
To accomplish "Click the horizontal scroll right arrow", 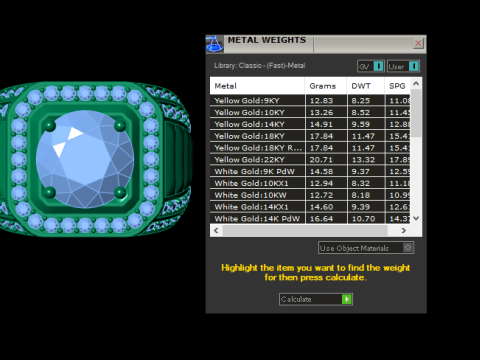I will point(404,230).
